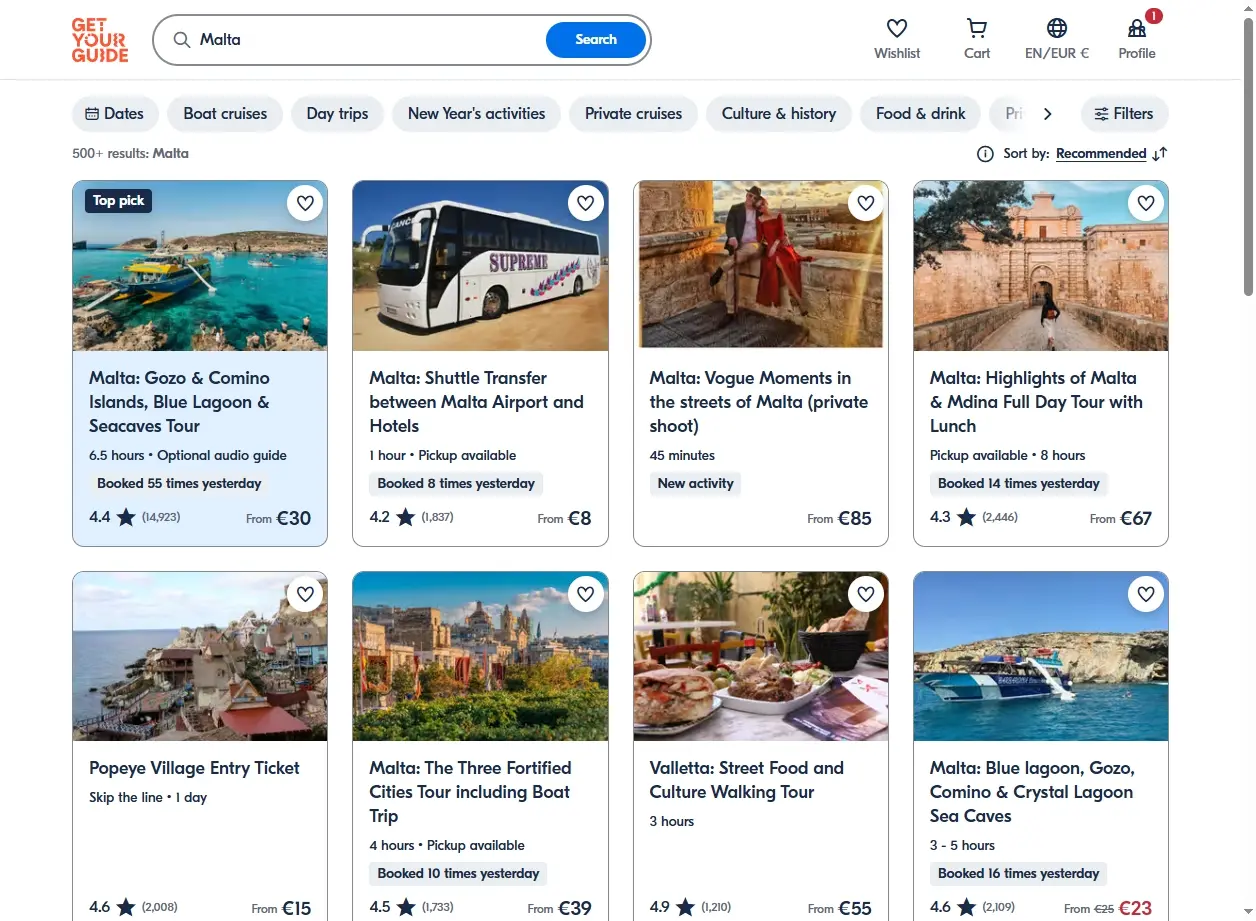Image resolution: width=1256 pixels, height=921 pixels.
Task: Select the Boat cruises filter chip
Action: click(x=225, y=114)
